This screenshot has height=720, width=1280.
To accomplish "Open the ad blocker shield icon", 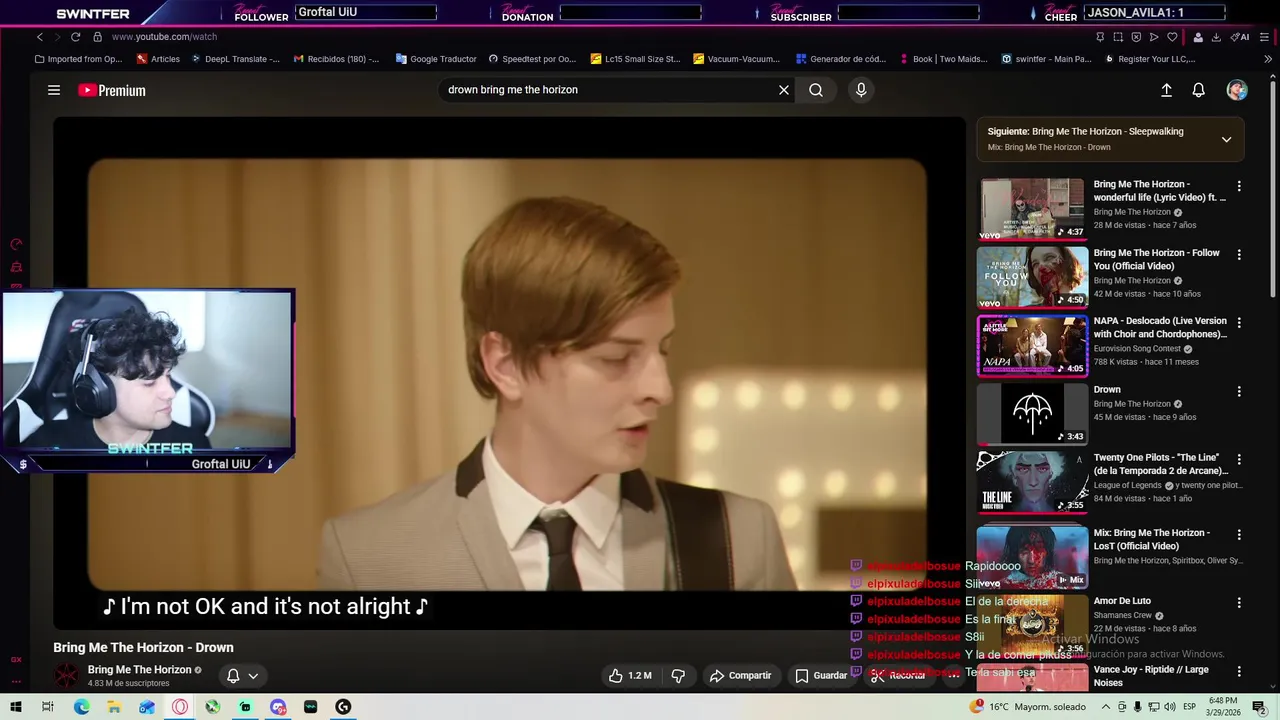I will (x=1136, y=37).
